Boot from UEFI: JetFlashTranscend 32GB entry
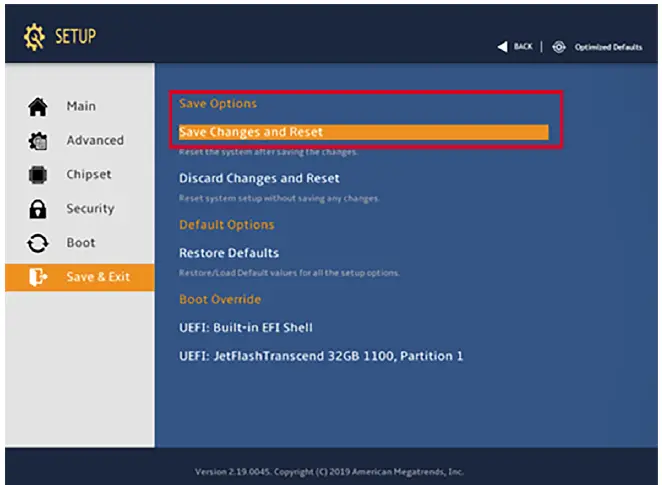The width and height of the screenshot is (662, 485). pyautogui.click(x=320, y=356)
